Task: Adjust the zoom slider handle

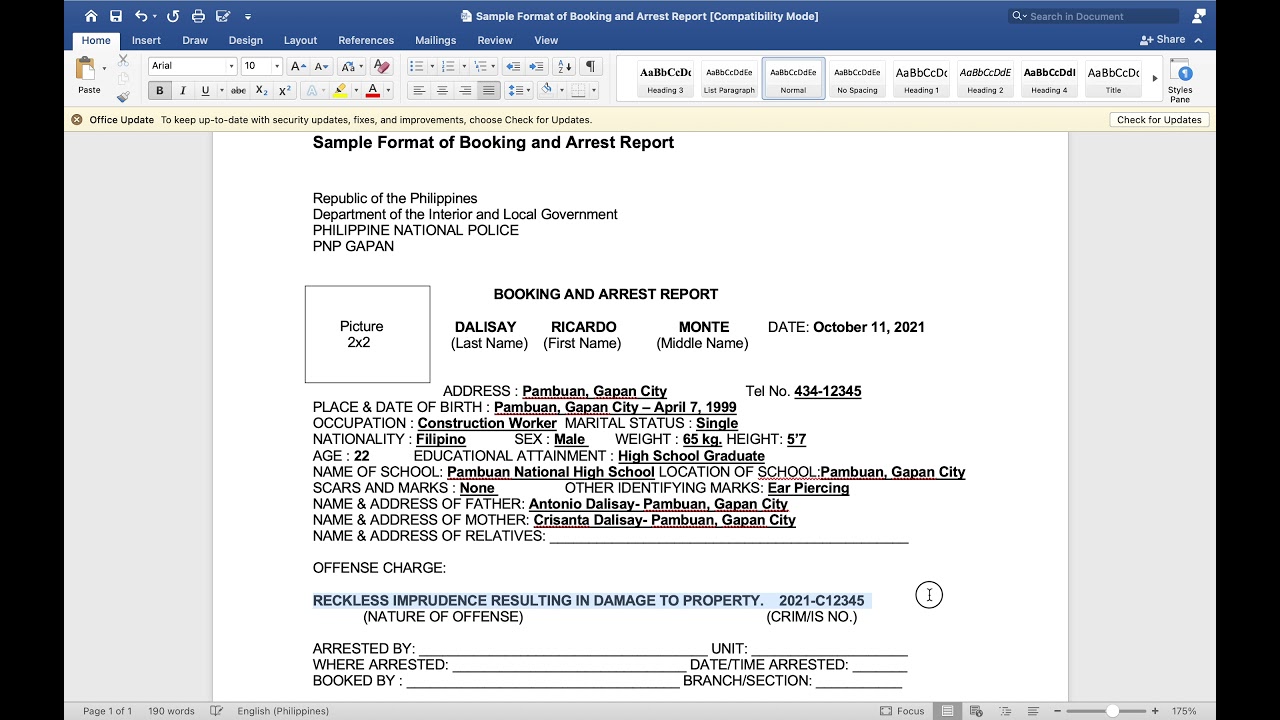Action: tap(1112, 711)
